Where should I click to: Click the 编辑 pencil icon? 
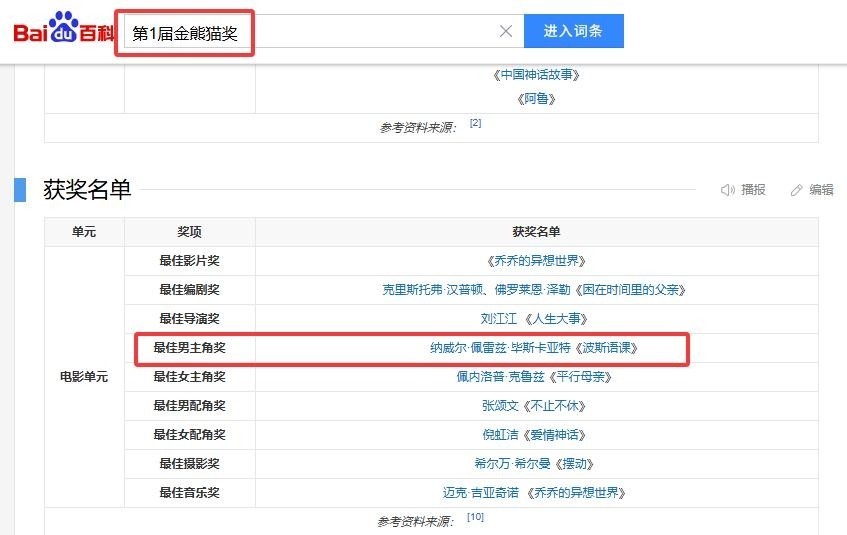[796, 190]
